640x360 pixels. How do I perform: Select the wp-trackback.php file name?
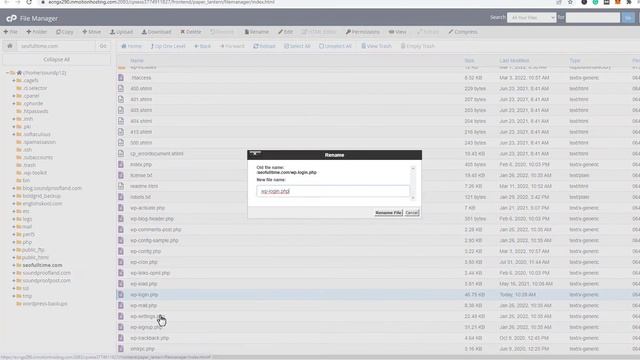(x=149, y=338)
